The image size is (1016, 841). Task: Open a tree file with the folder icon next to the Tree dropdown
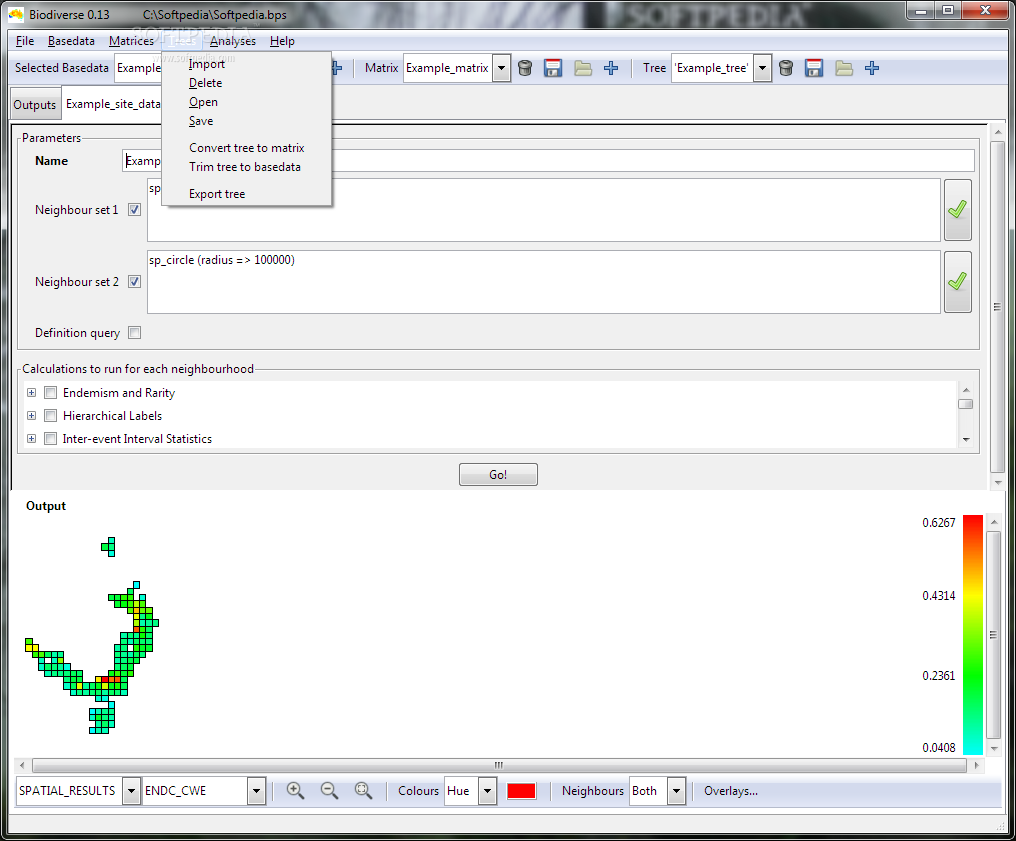(844, 68)
